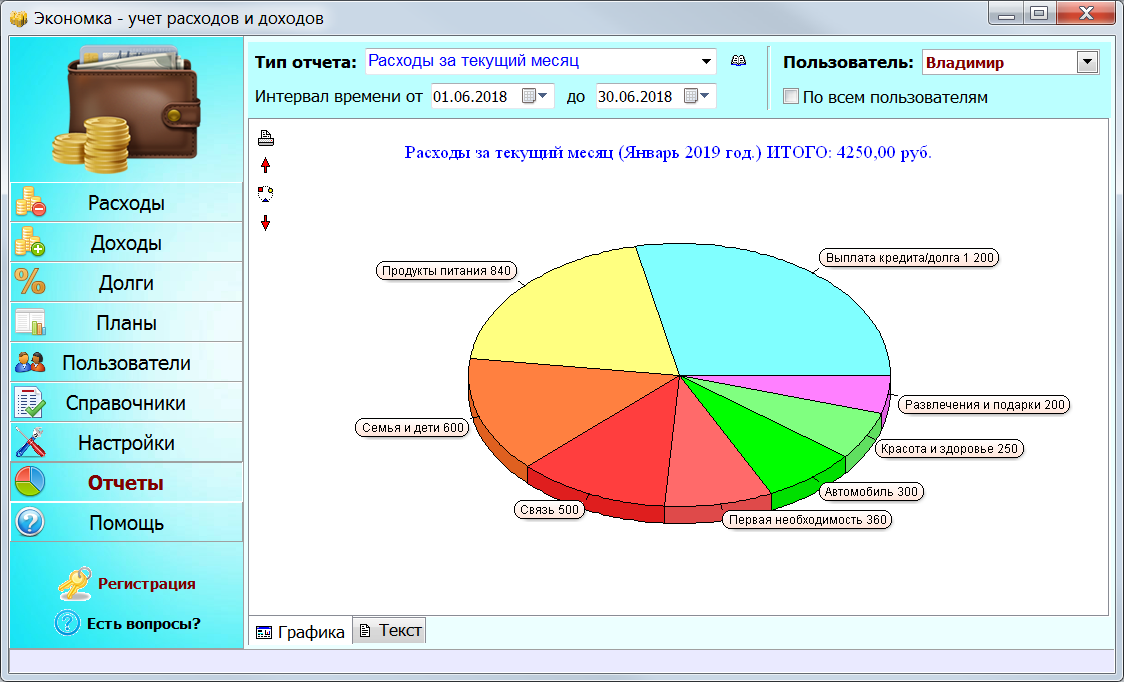1124x682 pixels.
Task: Click the red down arrow icon
Action: point(266,223)
